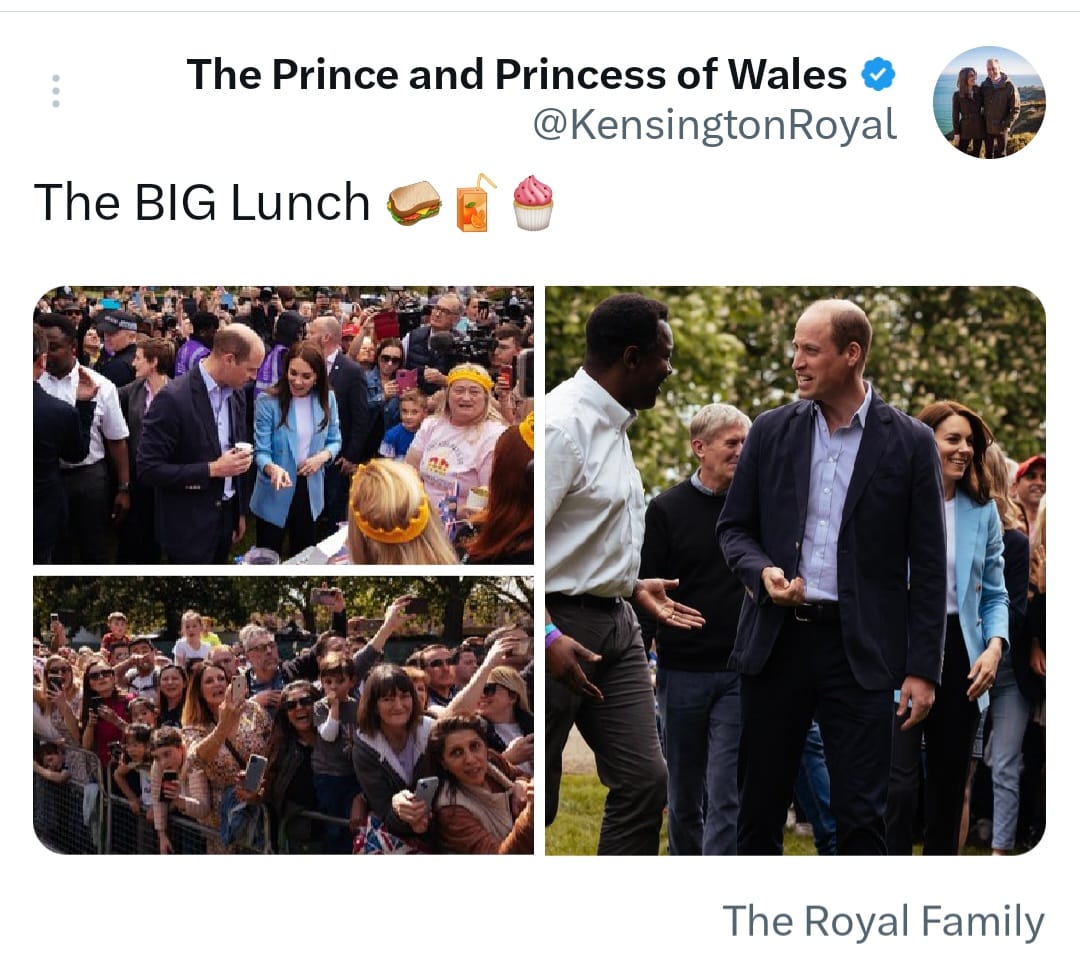The height and width of the screenshot is (973, 1080).
Task: Click the blue verified checkmark badge
Action: tap(878, 74)
